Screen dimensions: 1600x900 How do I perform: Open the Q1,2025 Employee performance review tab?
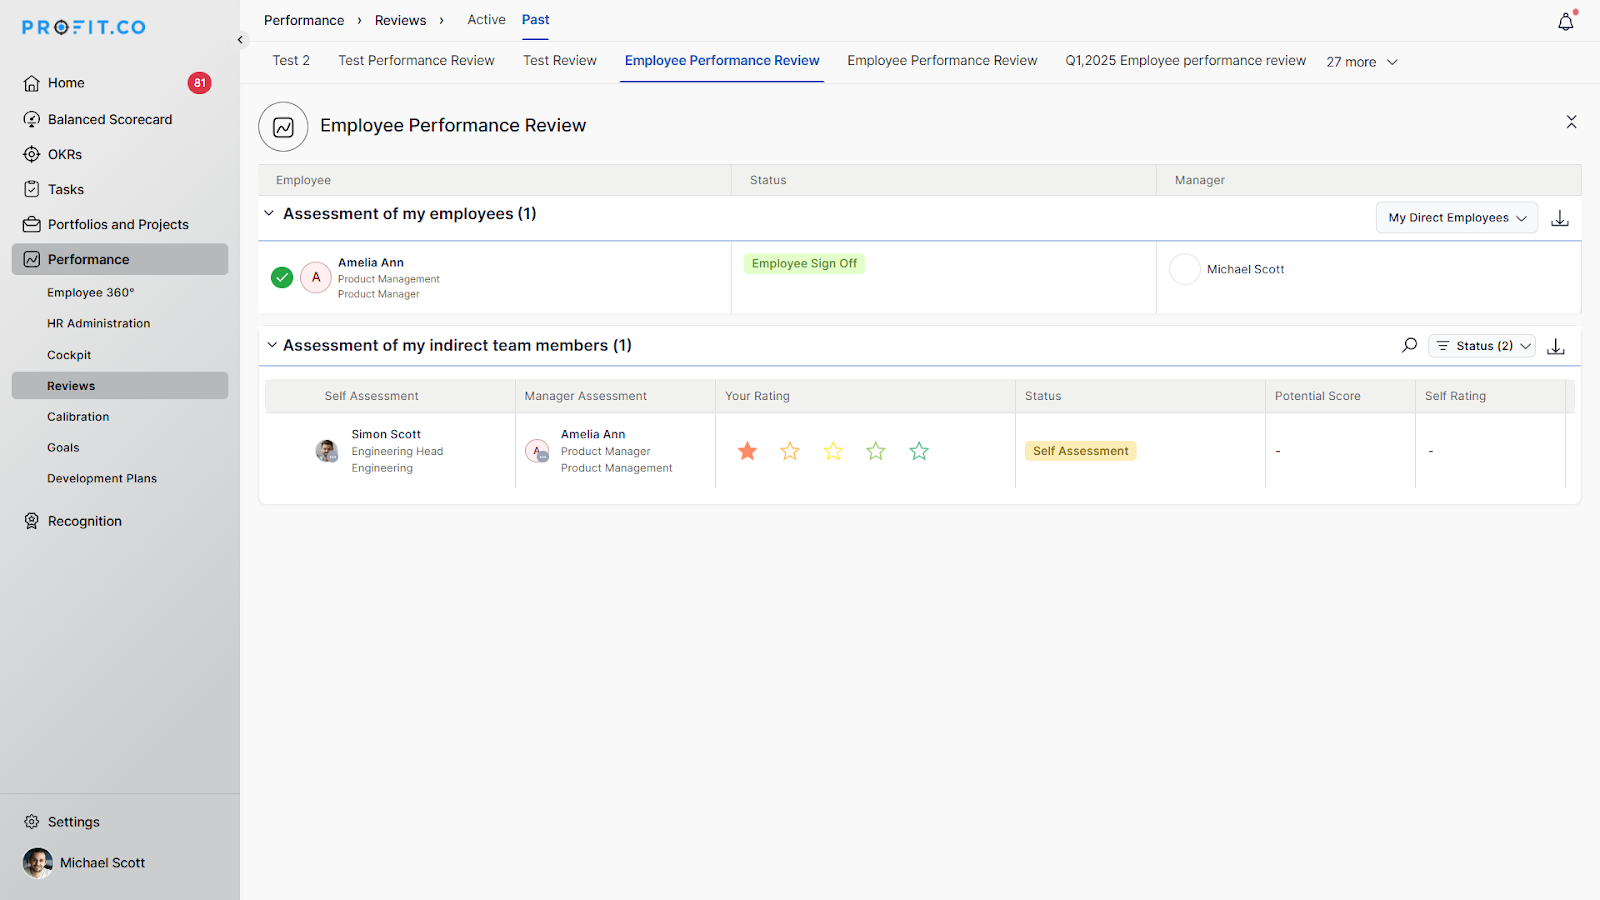tap(1185, 61)
